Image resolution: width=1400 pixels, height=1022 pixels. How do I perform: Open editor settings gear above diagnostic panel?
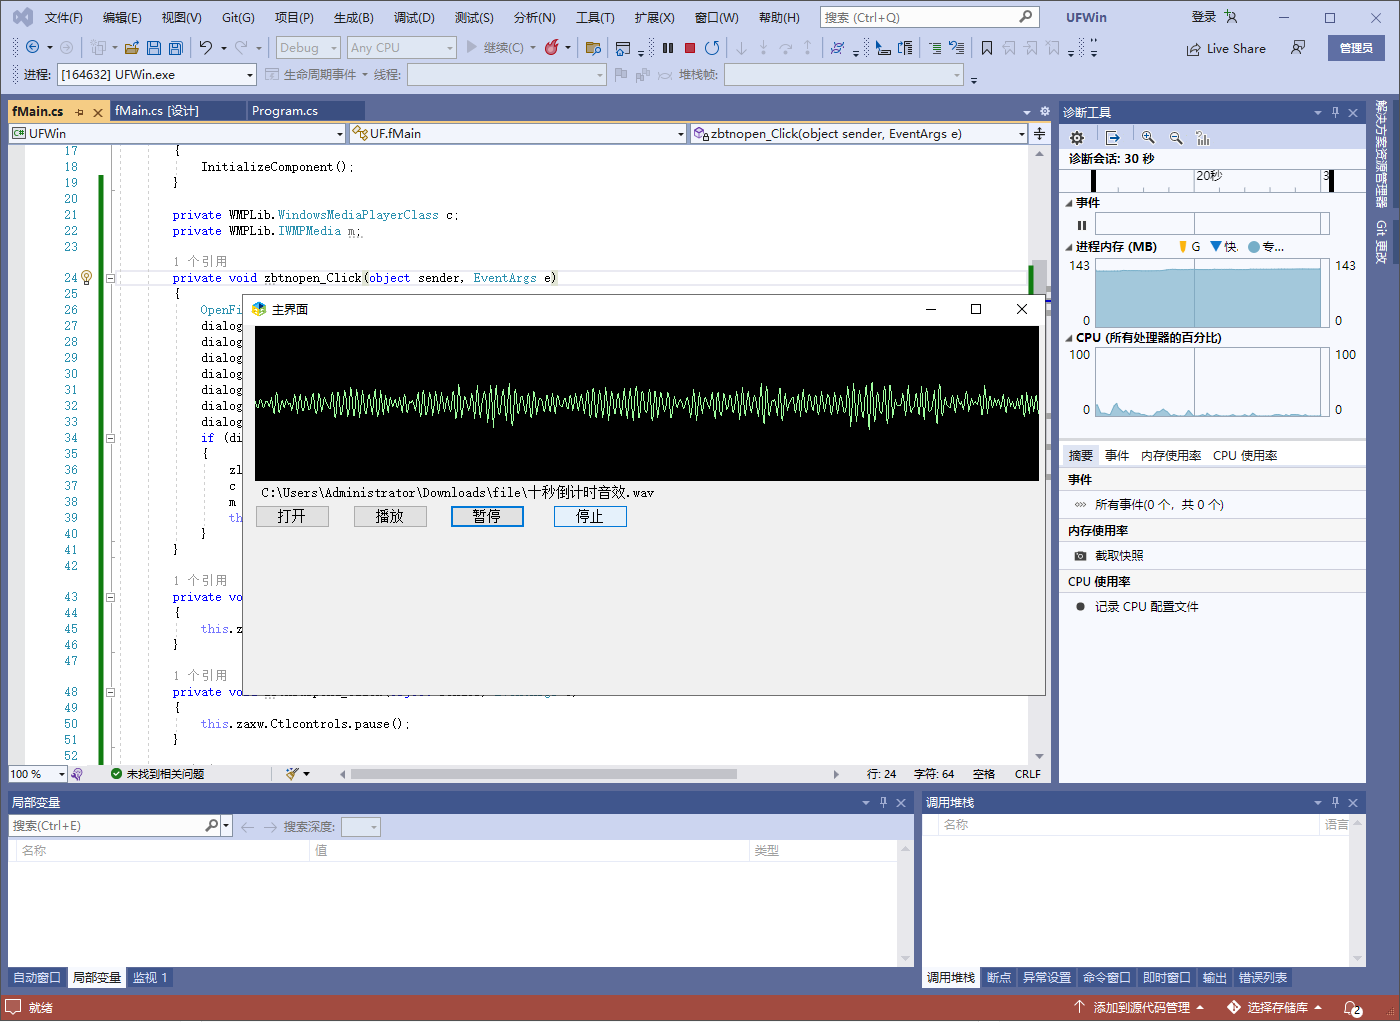coord(1045,112)
